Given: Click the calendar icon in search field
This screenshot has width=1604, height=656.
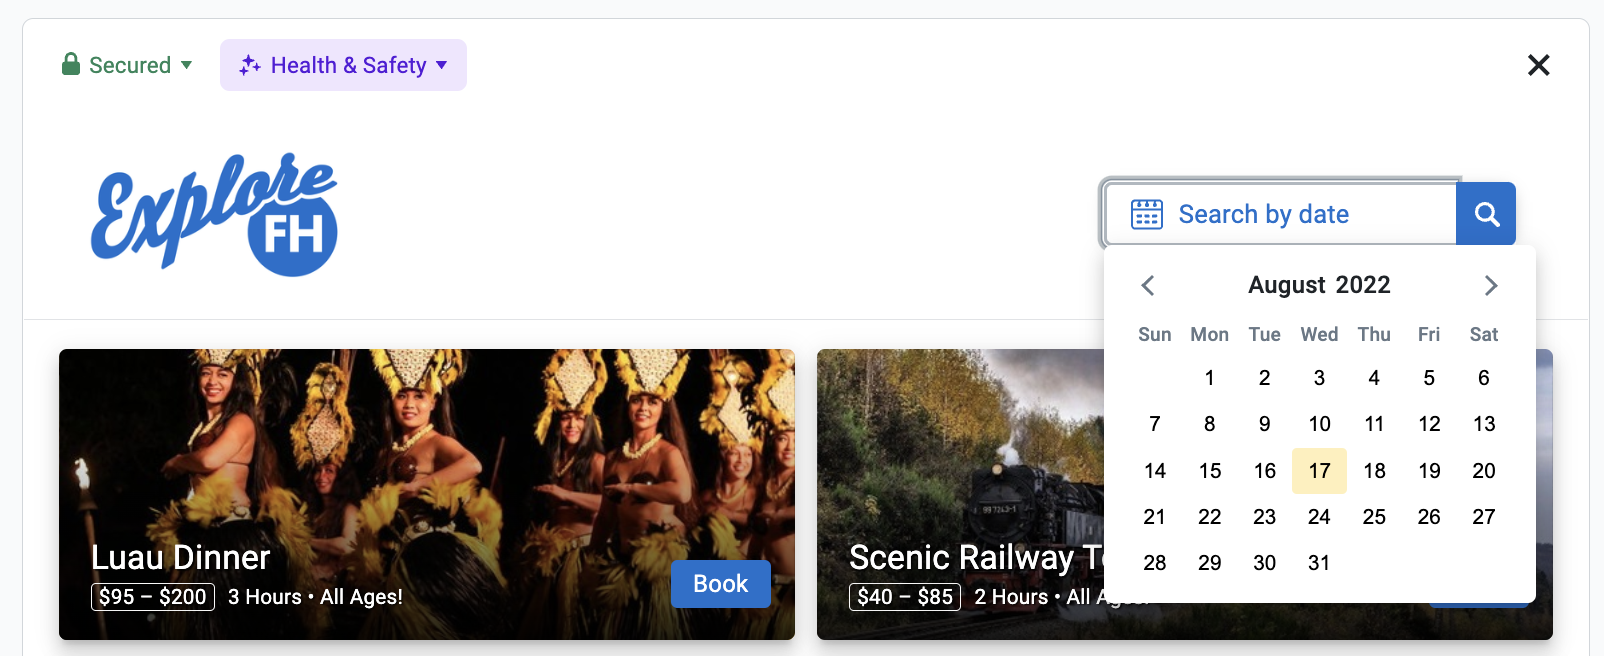Looking at the screenshot, I should tap(1146, 214).
